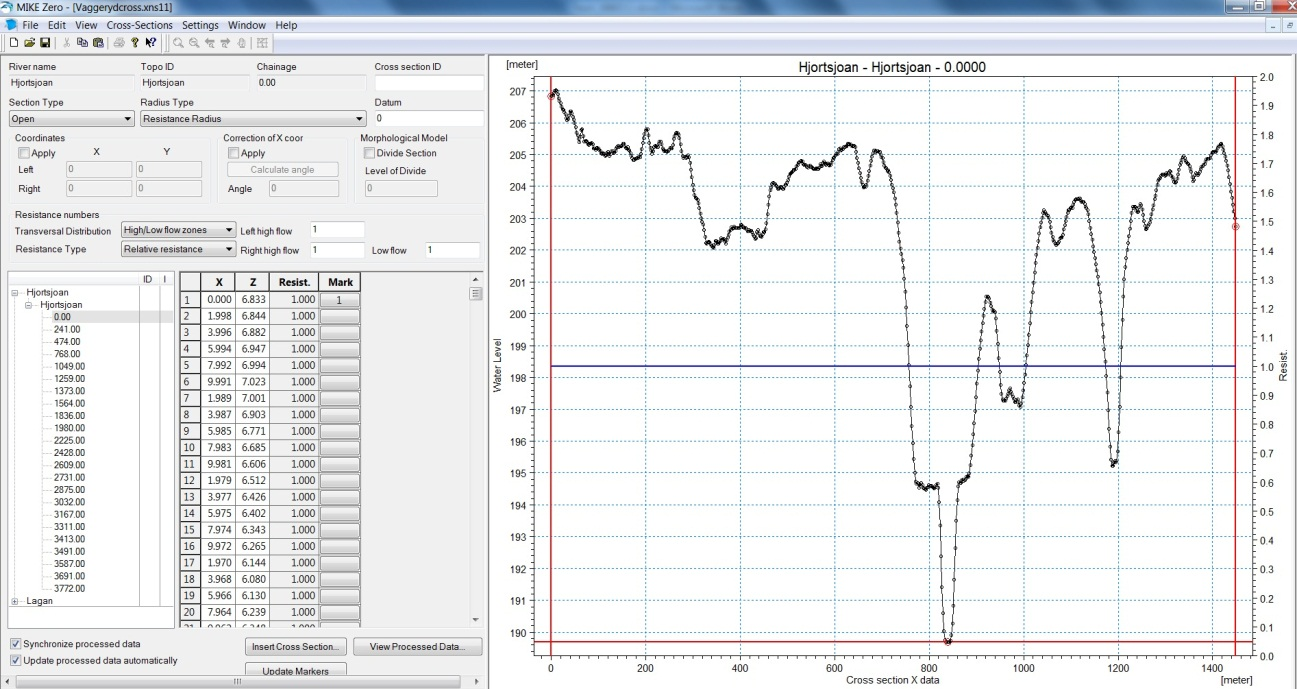Click the Zoom out magnifier icon

(194, 43)
